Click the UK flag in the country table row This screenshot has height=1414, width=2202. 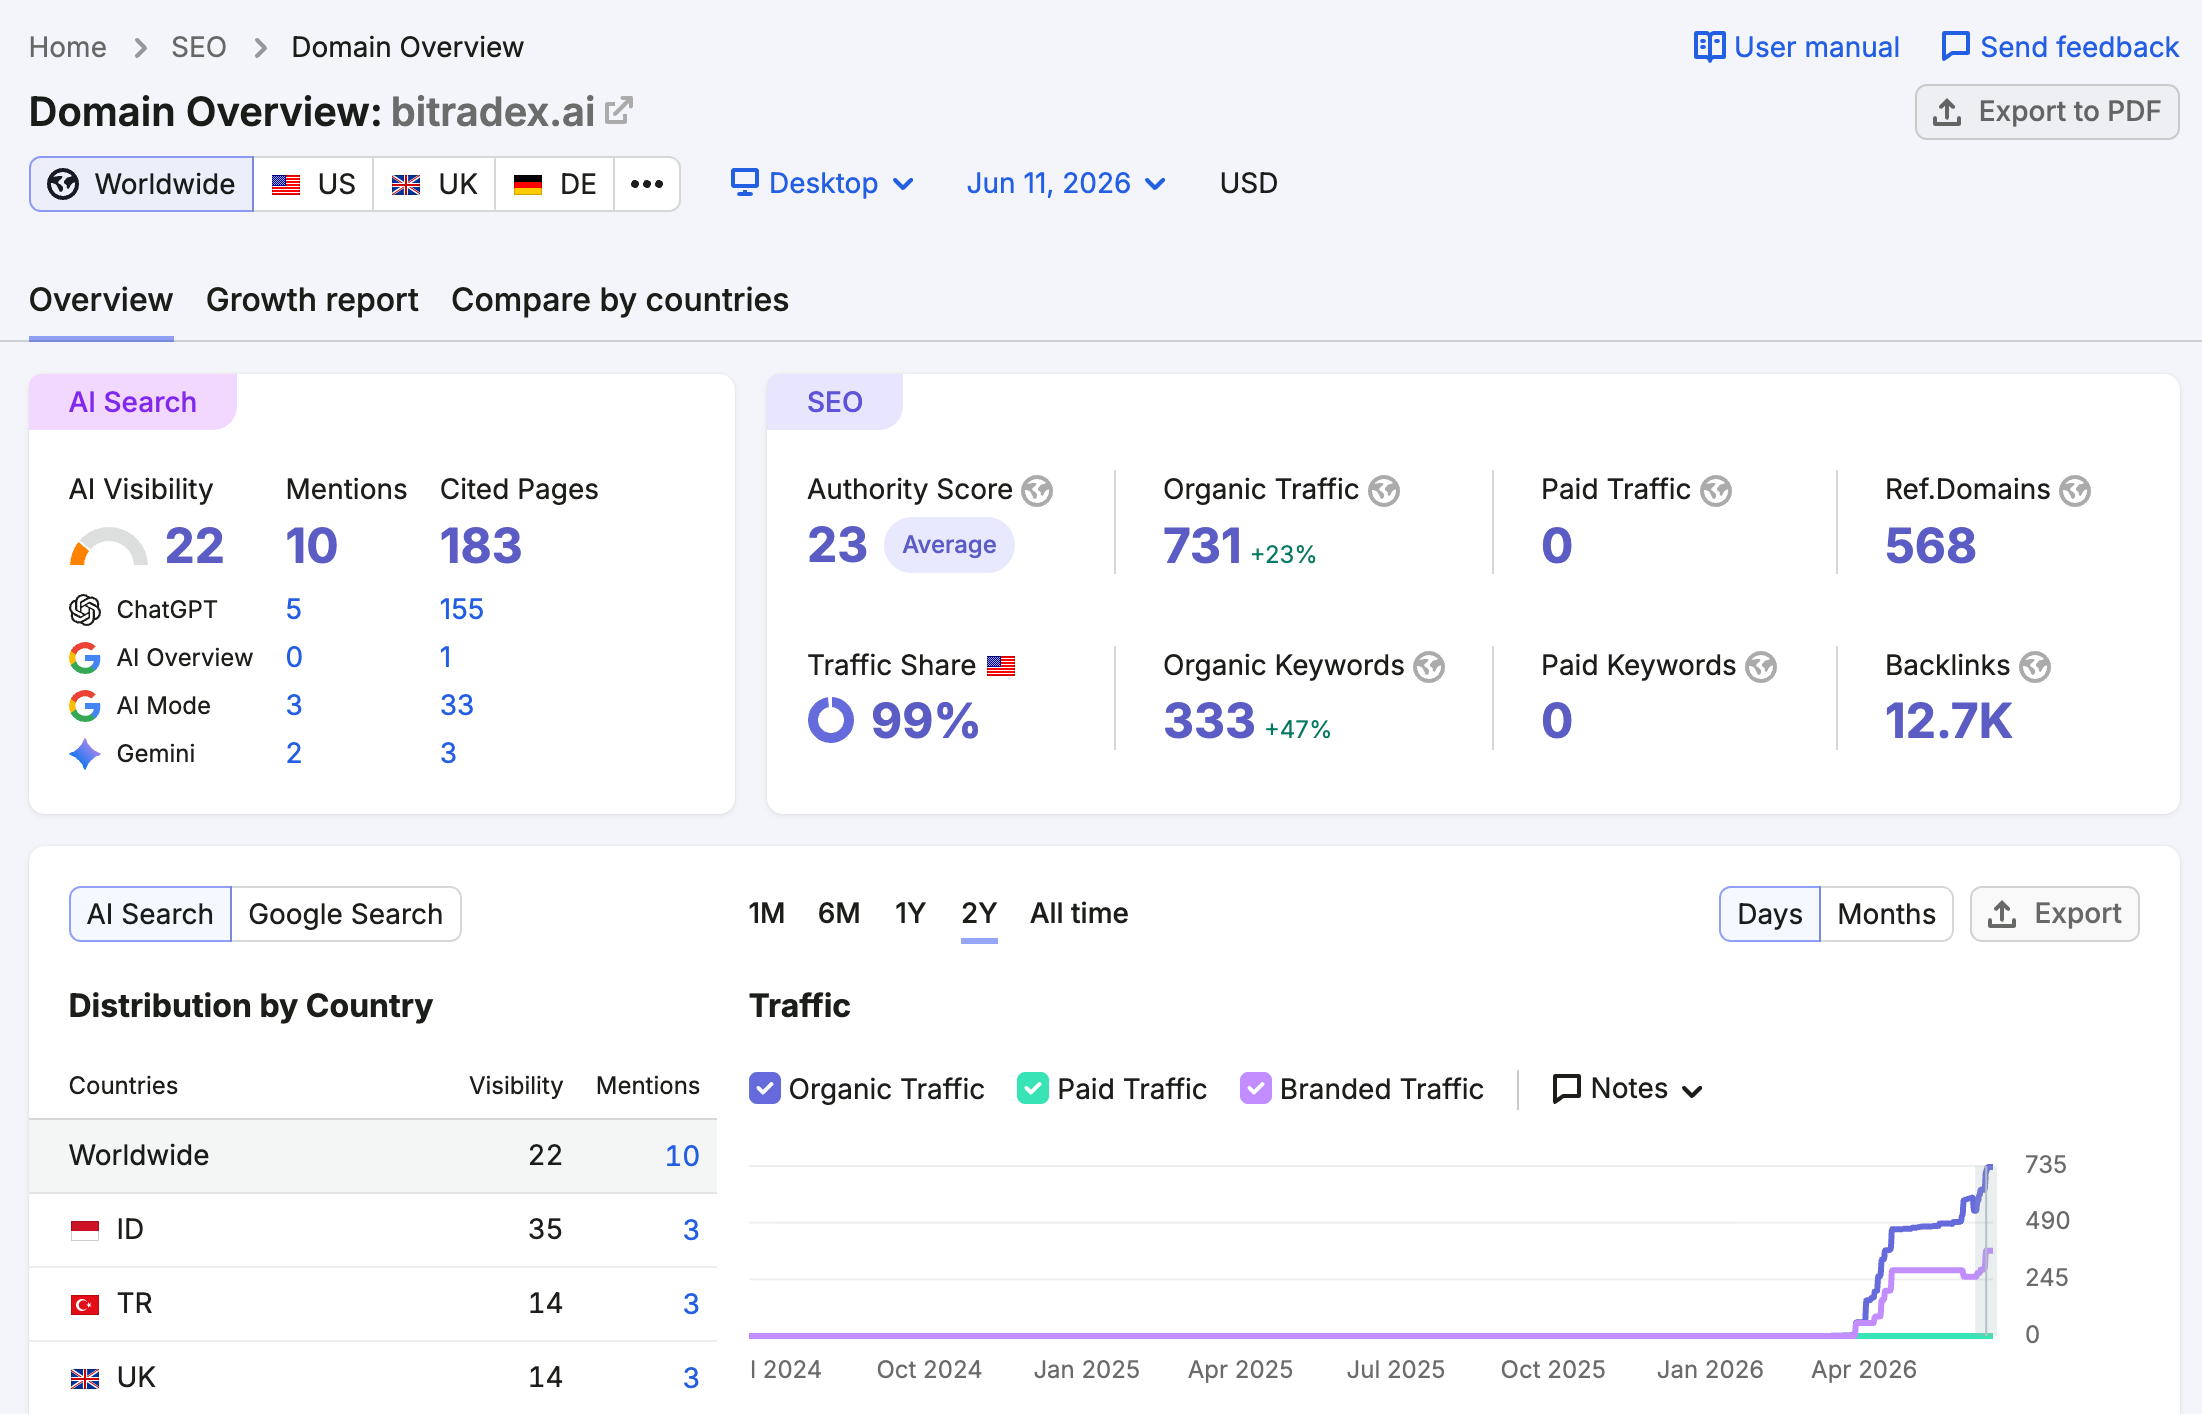coord(85,1379)
